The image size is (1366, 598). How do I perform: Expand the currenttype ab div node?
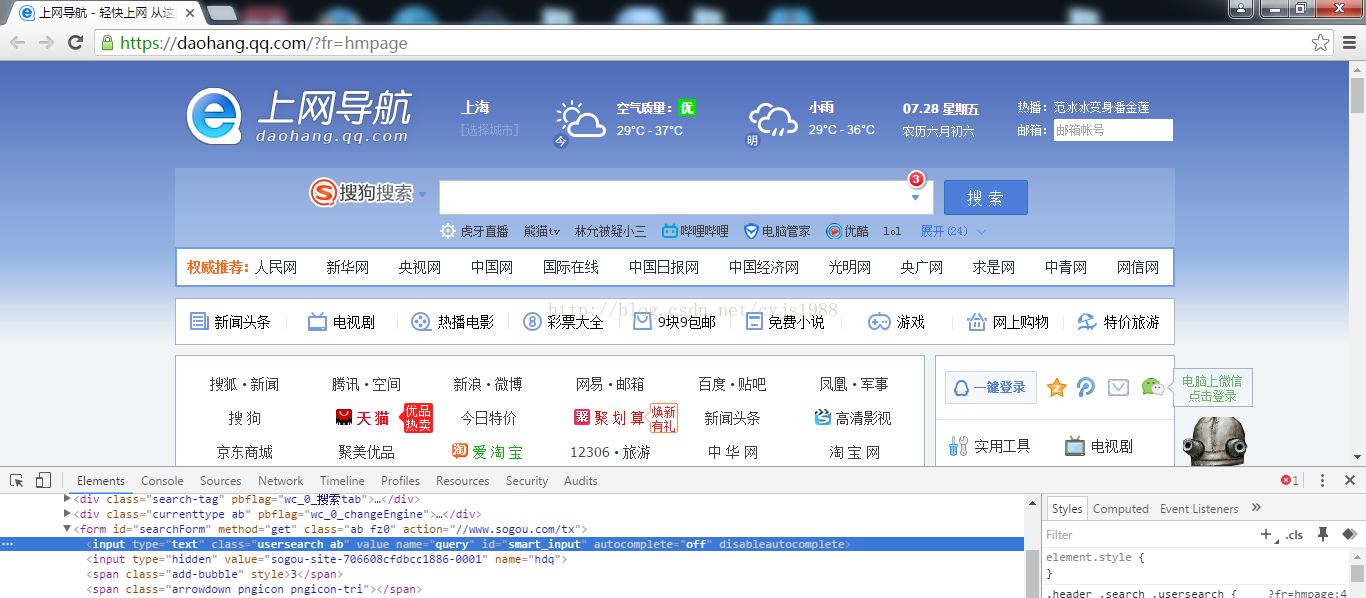click(68, 514)
